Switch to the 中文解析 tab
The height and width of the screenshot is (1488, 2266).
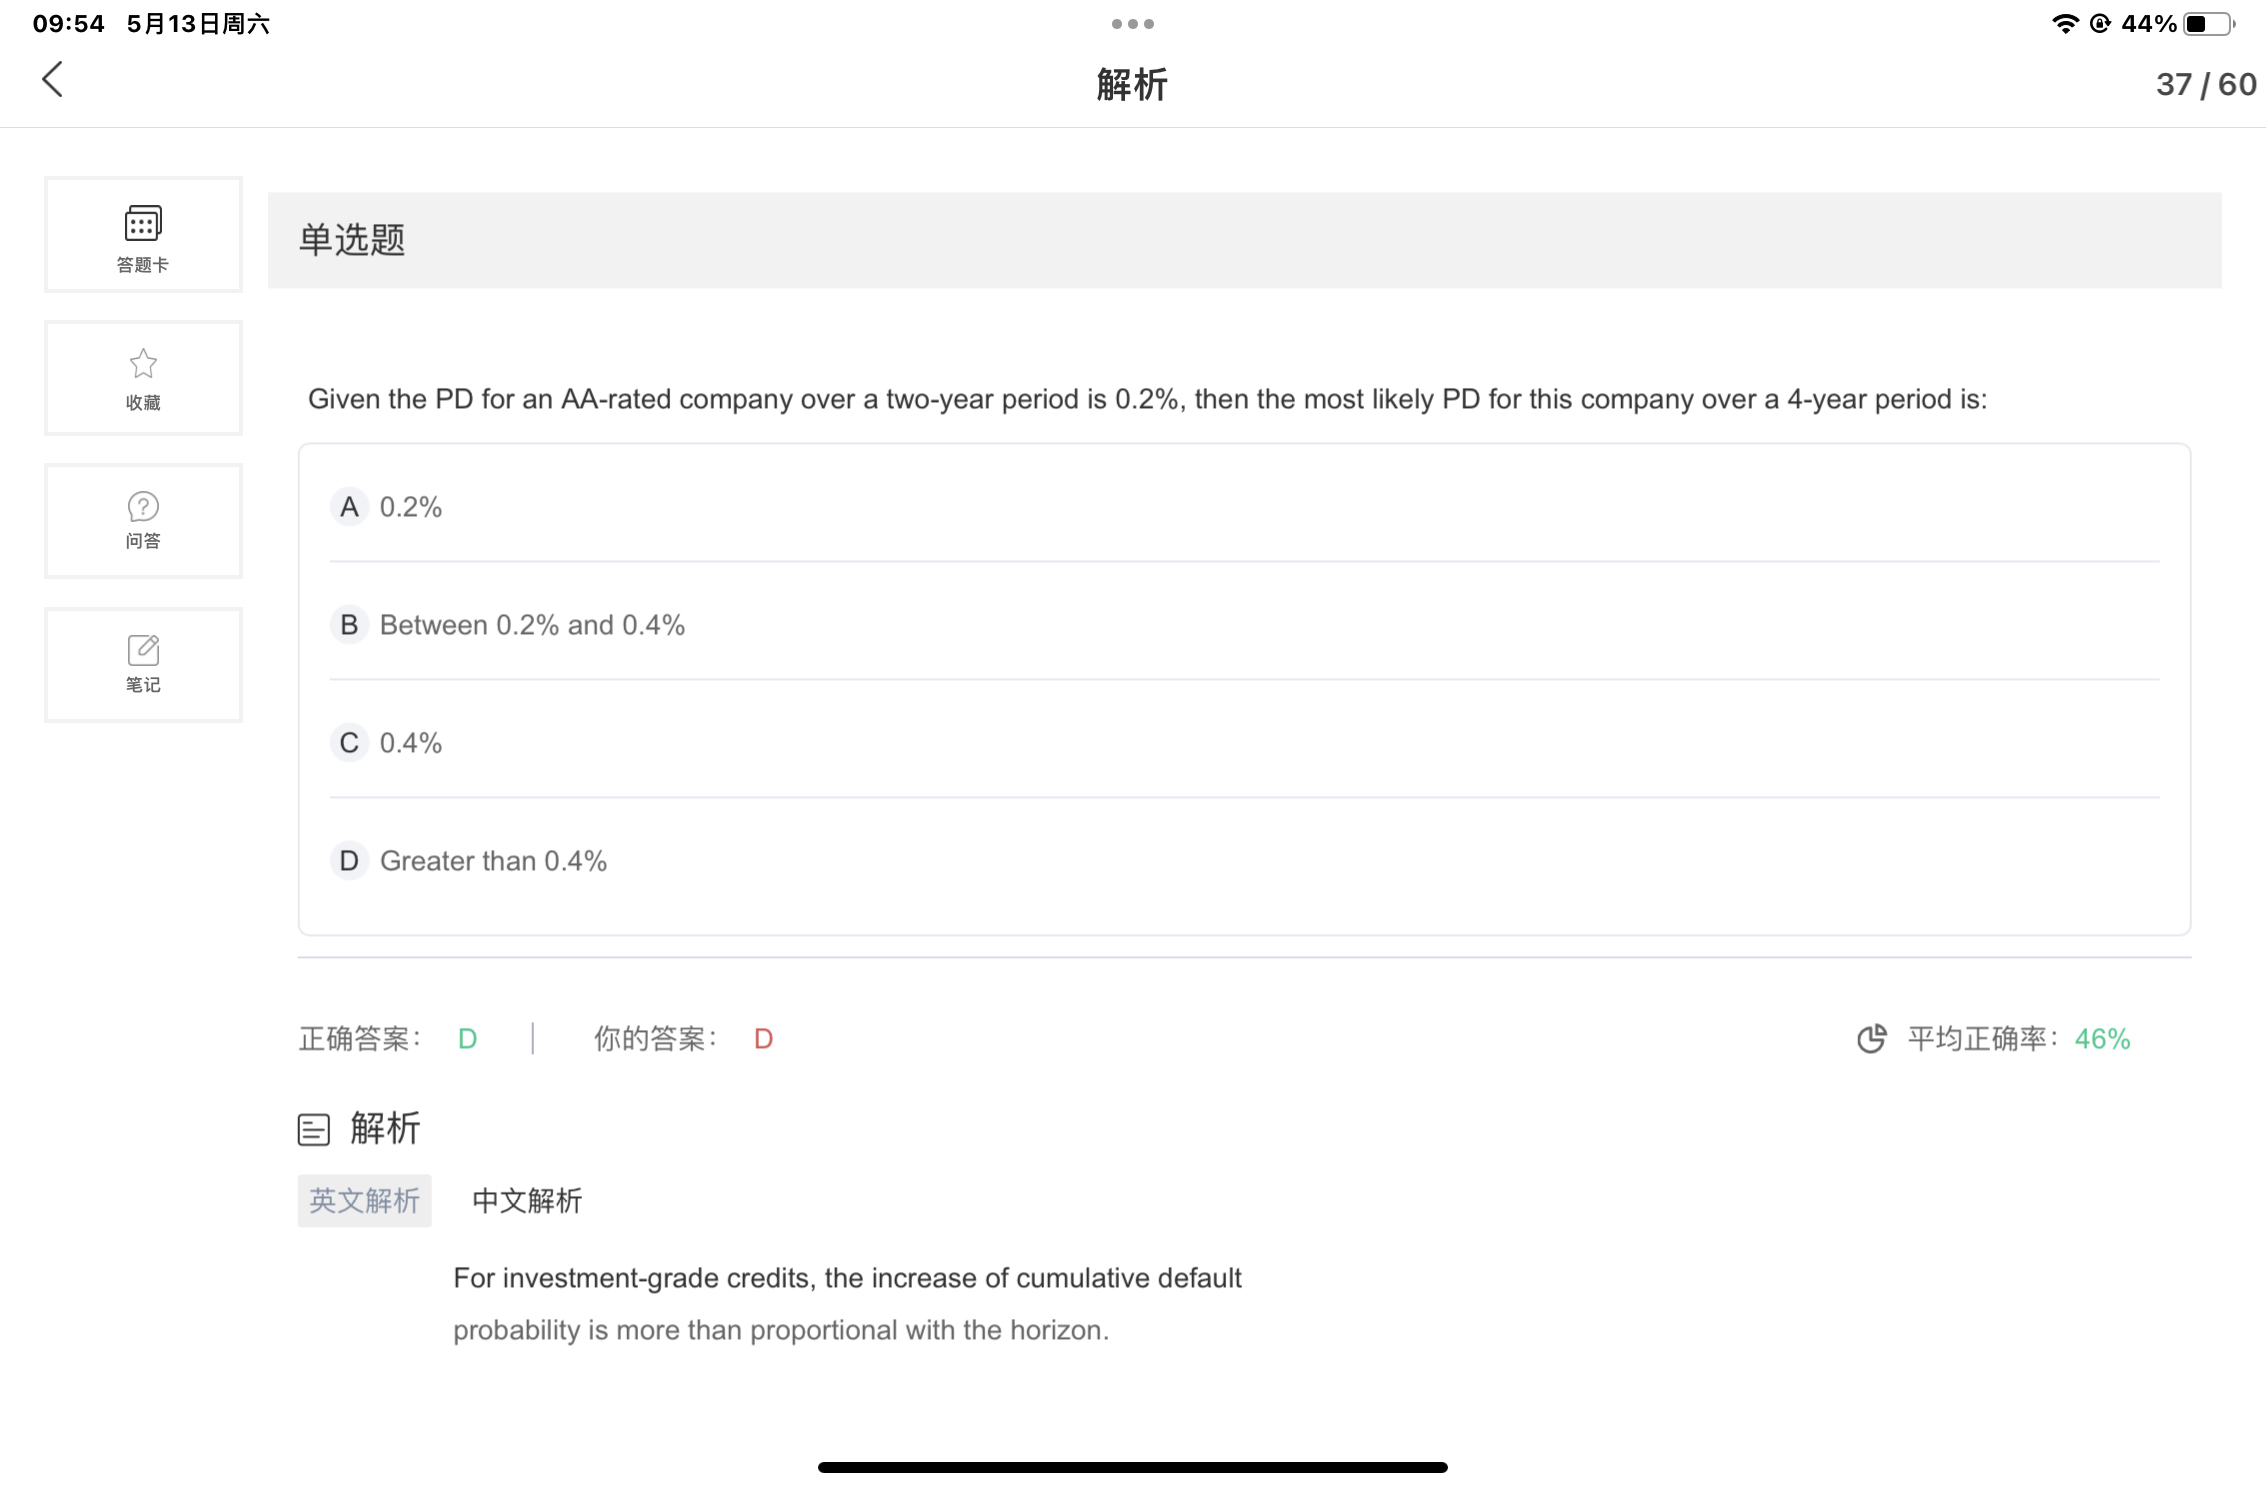tap(527, 1201)
